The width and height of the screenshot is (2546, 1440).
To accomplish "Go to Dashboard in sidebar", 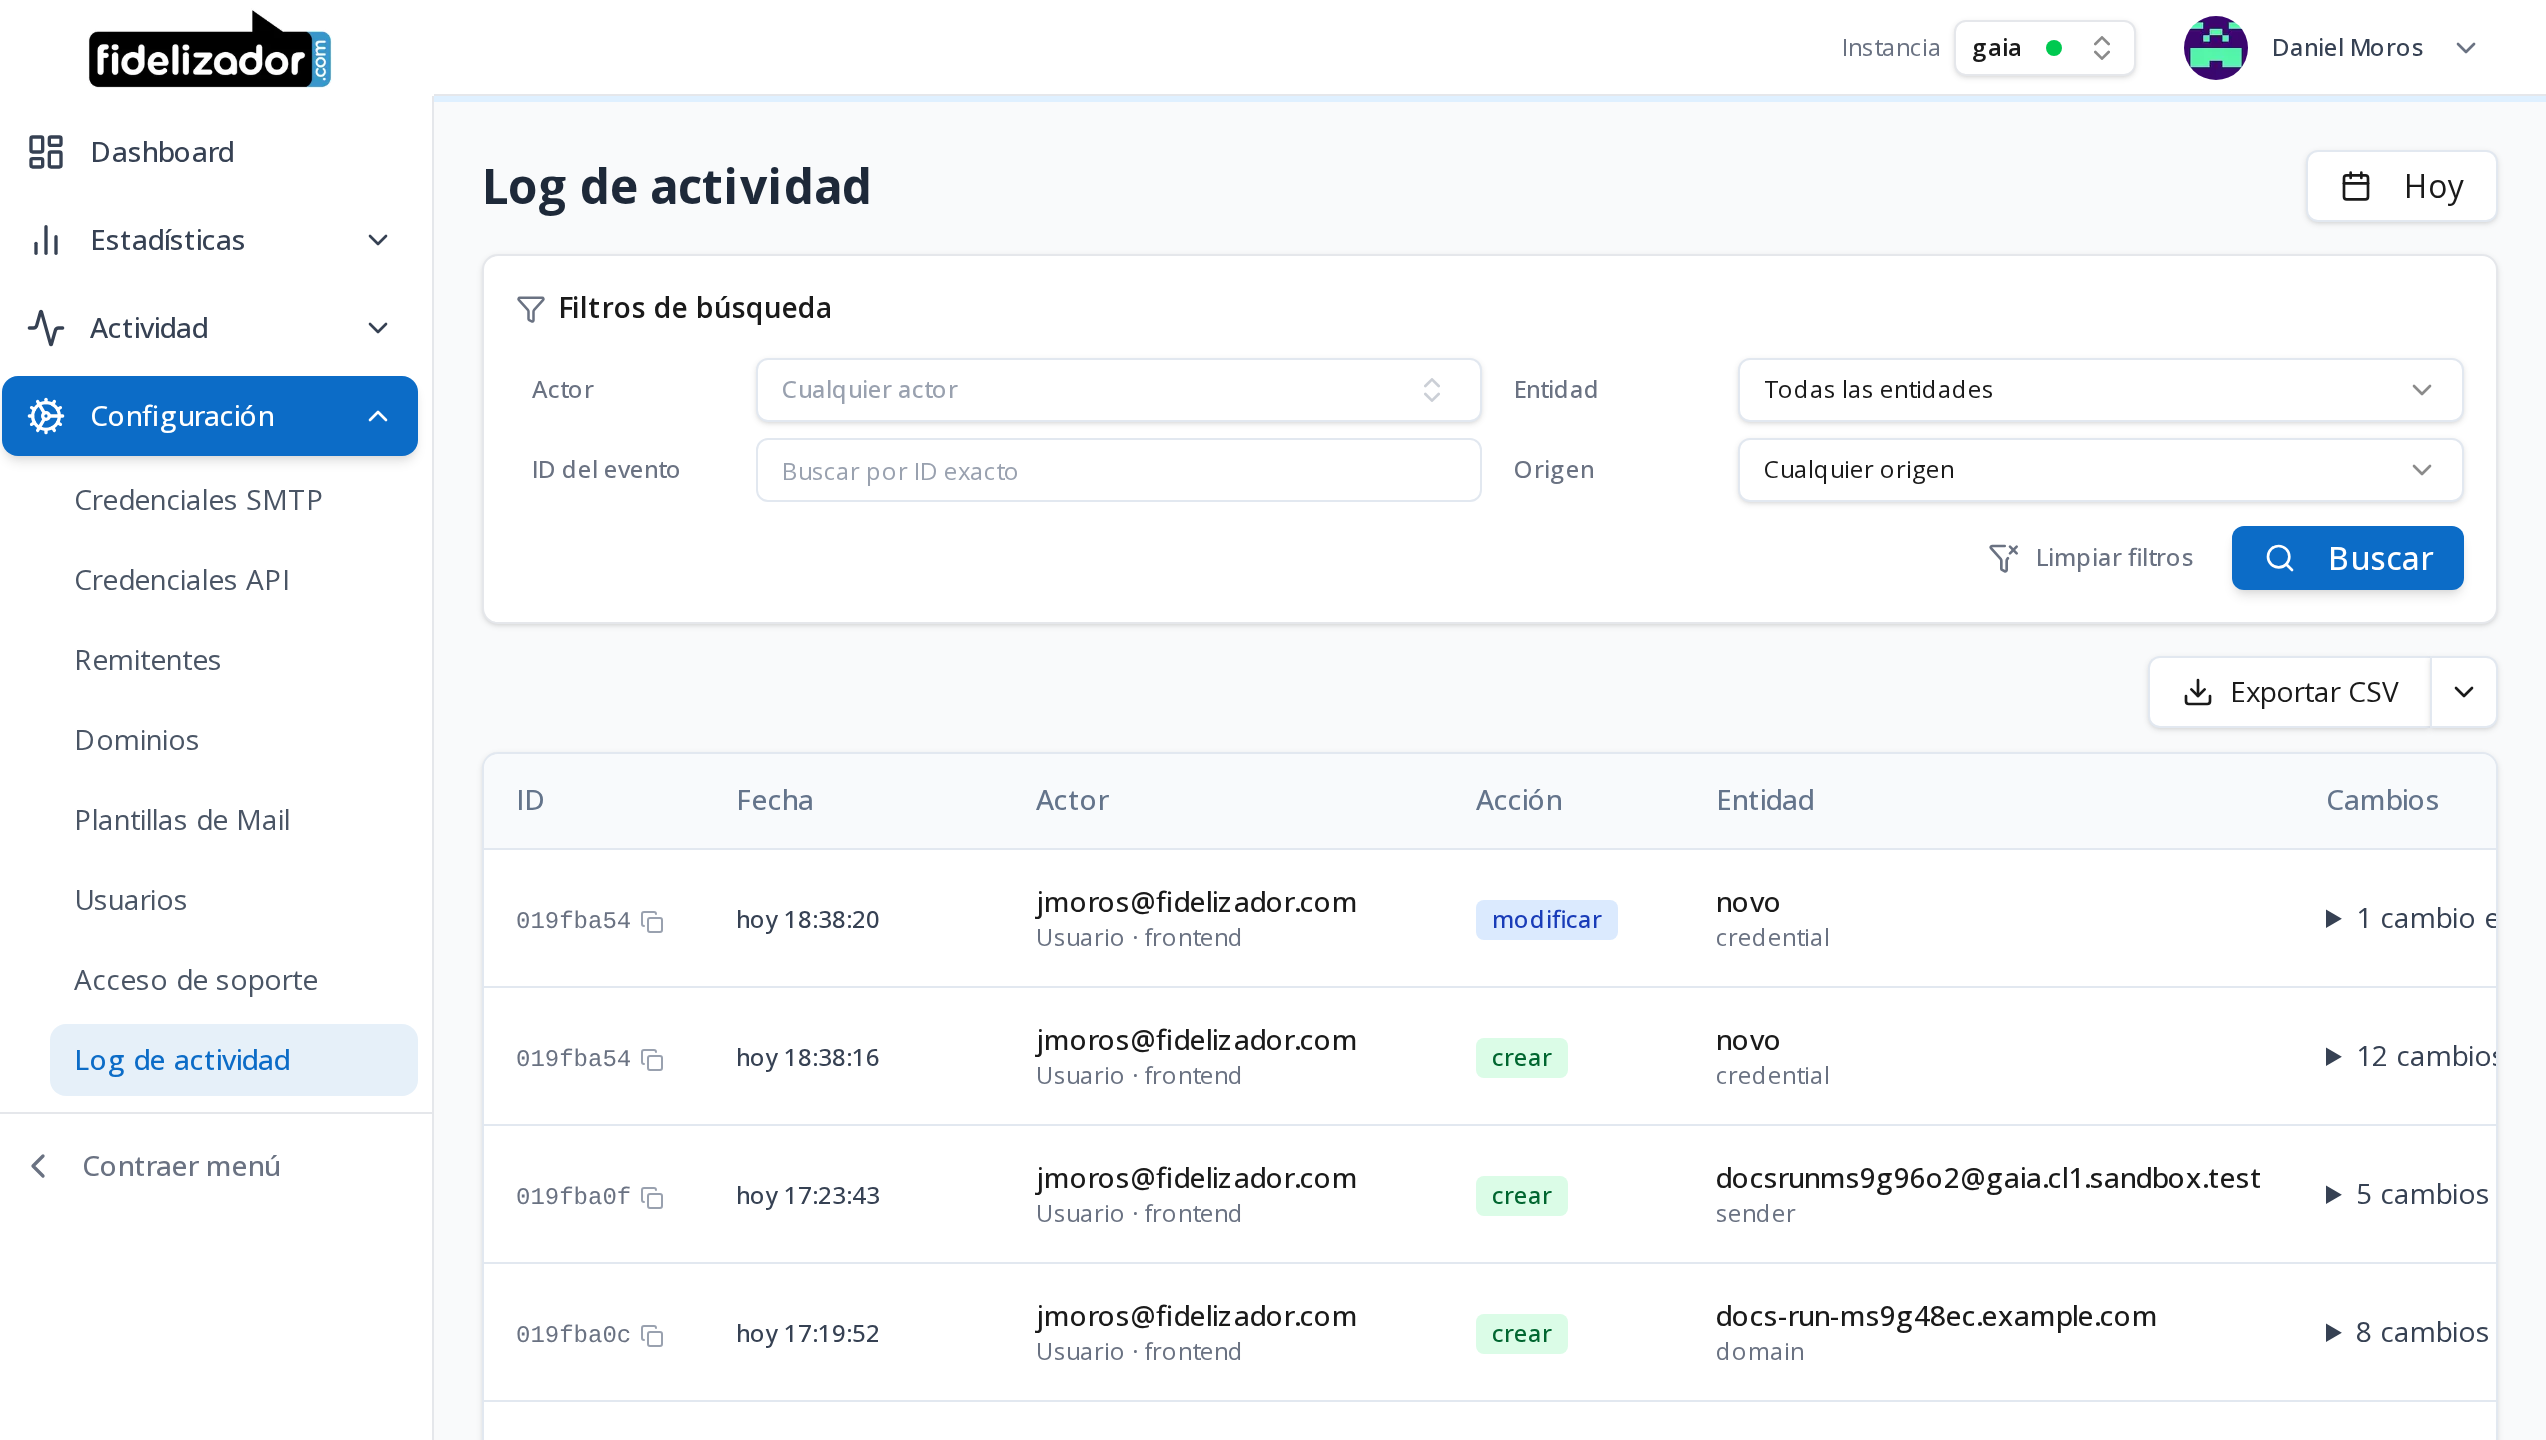I will coord(210,152).
